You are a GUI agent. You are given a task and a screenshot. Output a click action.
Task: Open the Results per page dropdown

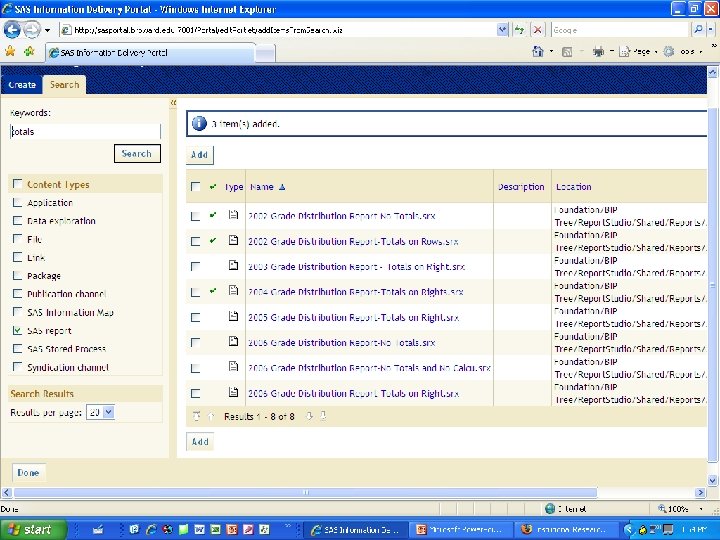pos(101,412)
